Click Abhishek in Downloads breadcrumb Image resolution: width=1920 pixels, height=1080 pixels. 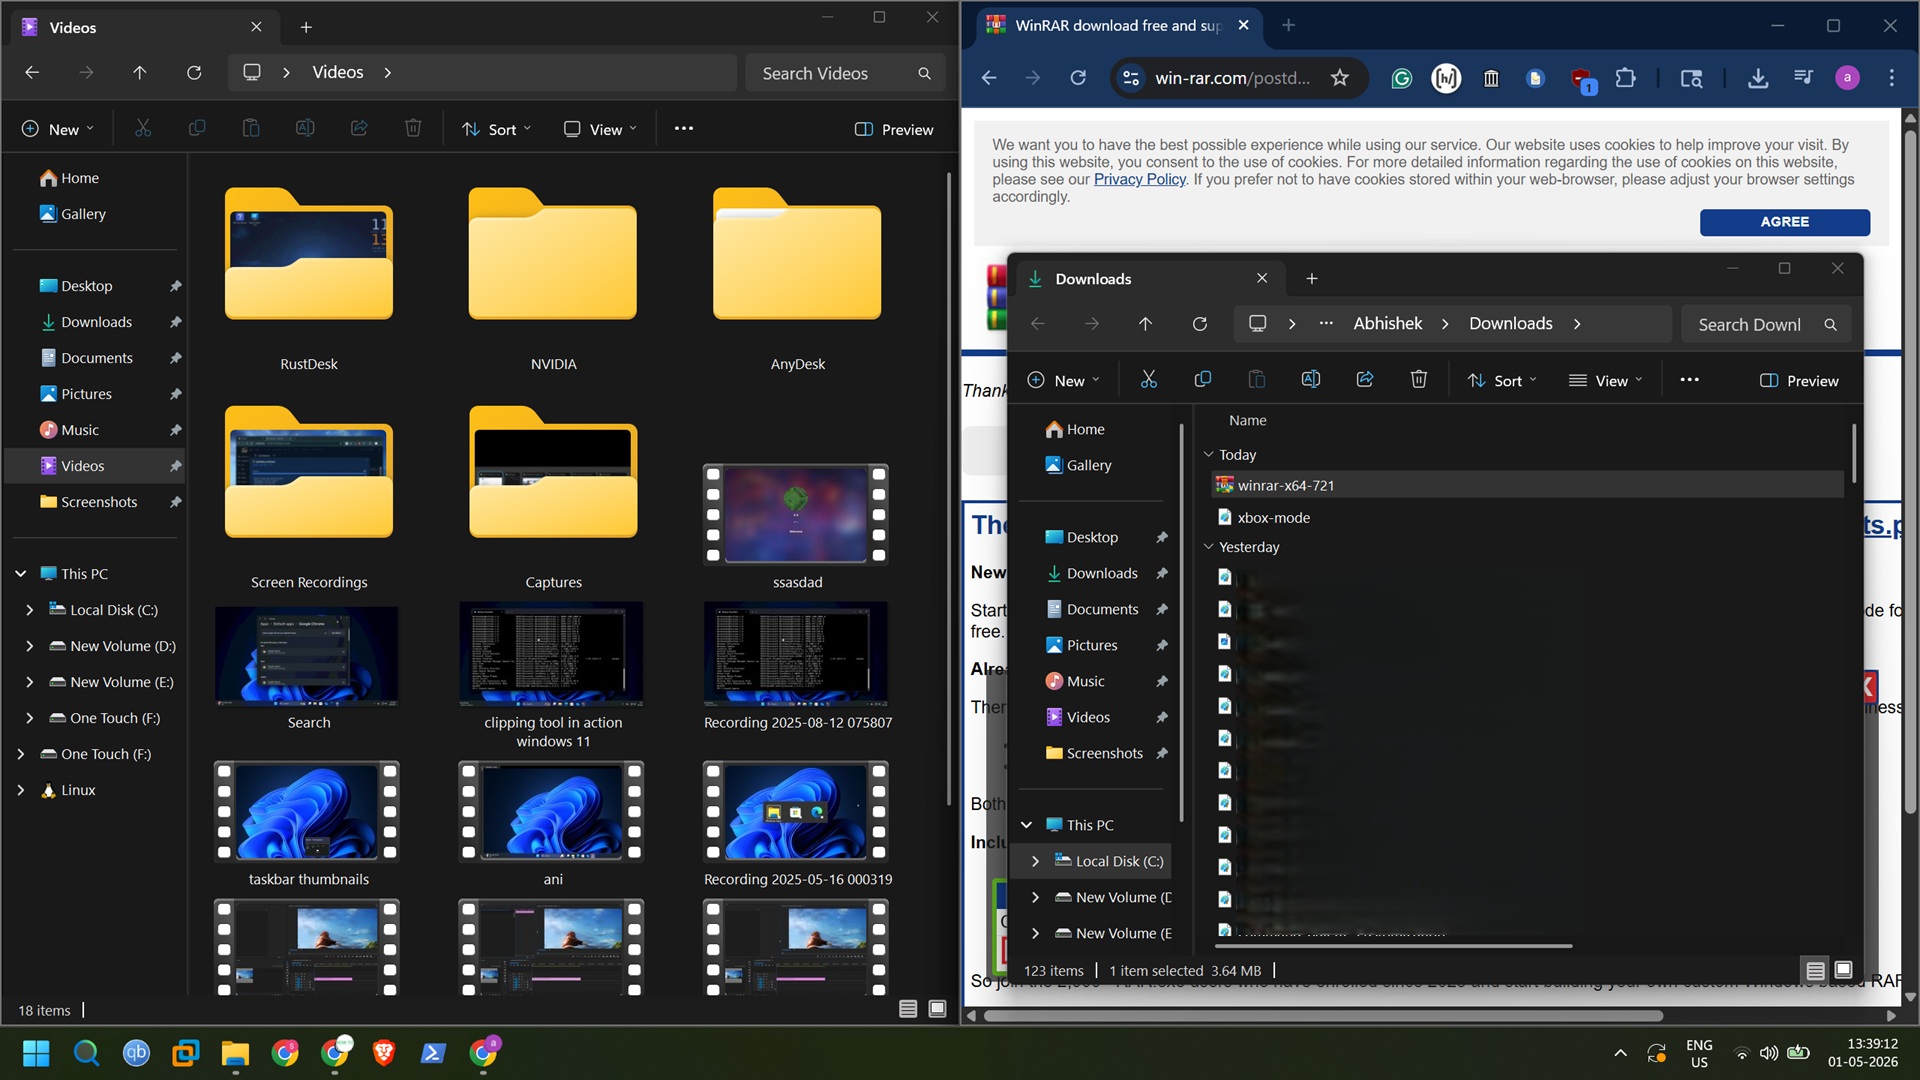click(x=1387, y=324)
